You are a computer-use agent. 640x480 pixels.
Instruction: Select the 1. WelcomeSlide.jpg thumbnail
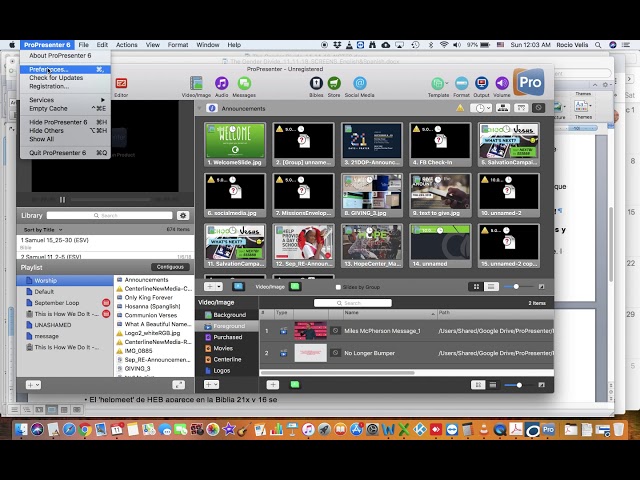[x=235, y=144]
